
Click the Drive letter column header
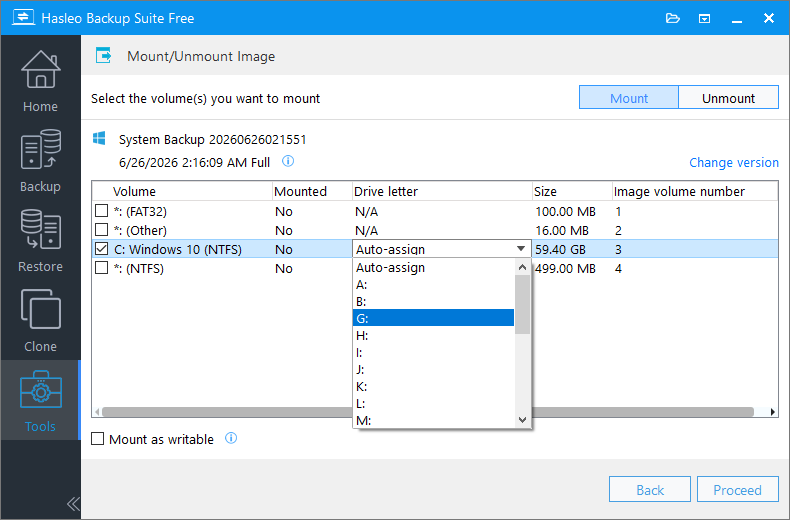[x=442, y=191]
